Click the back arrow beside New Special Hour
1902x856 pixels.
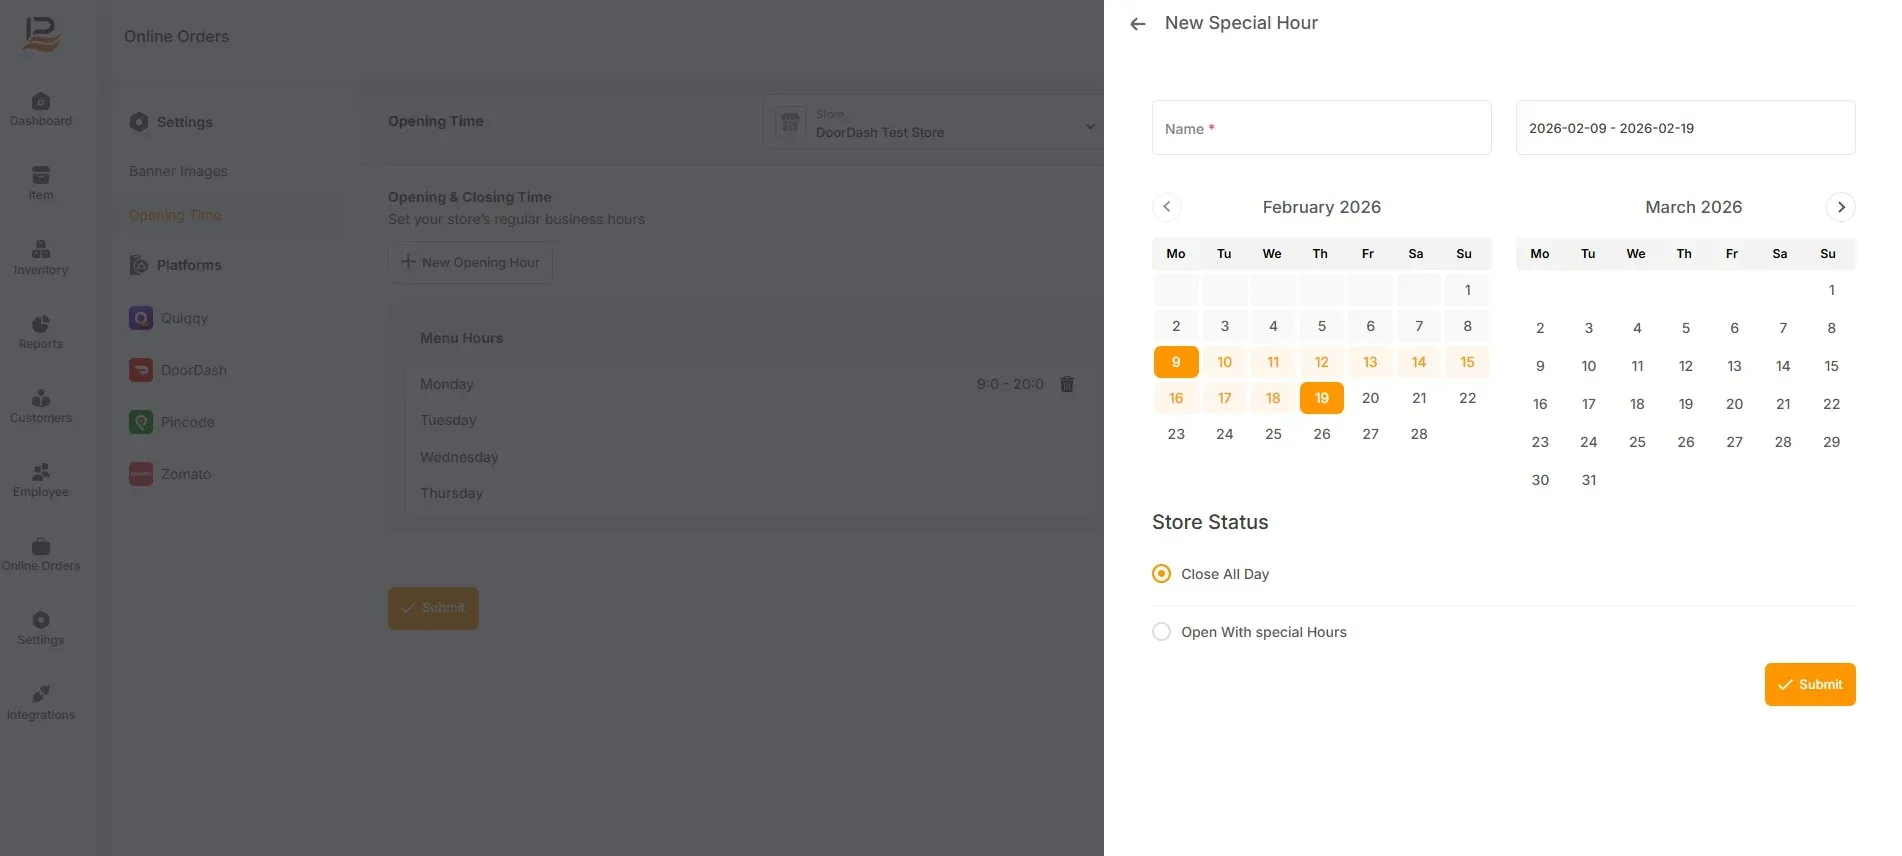(x=1137, y=24)
